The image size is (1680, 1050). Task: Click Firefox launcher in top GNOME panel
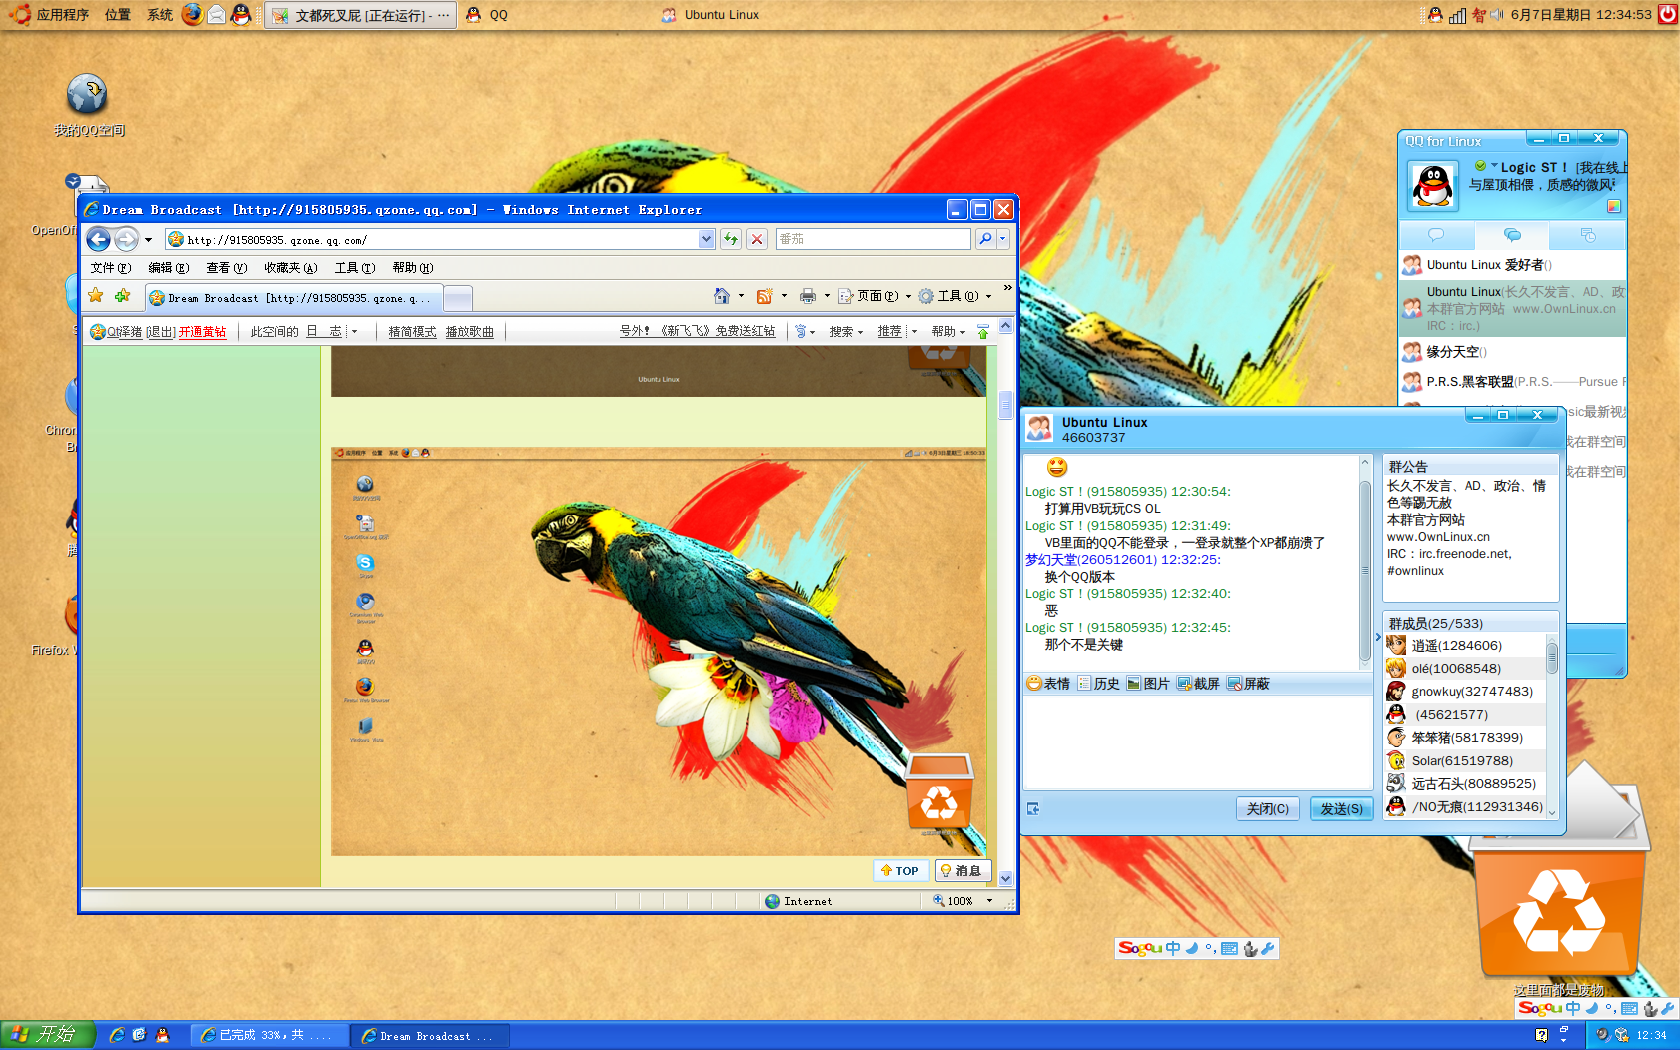point(192,14)
